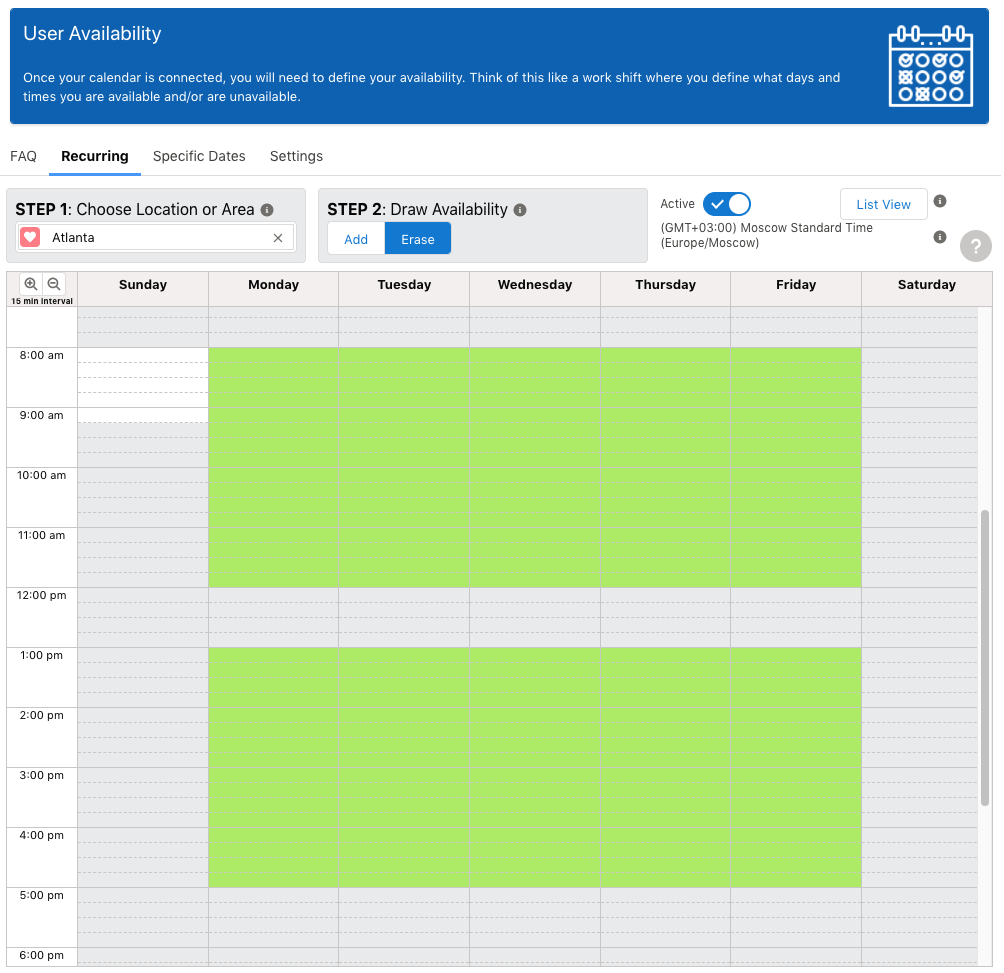
Task: Switch to the Specific Dates tab
Action: [x=199, y=156]
